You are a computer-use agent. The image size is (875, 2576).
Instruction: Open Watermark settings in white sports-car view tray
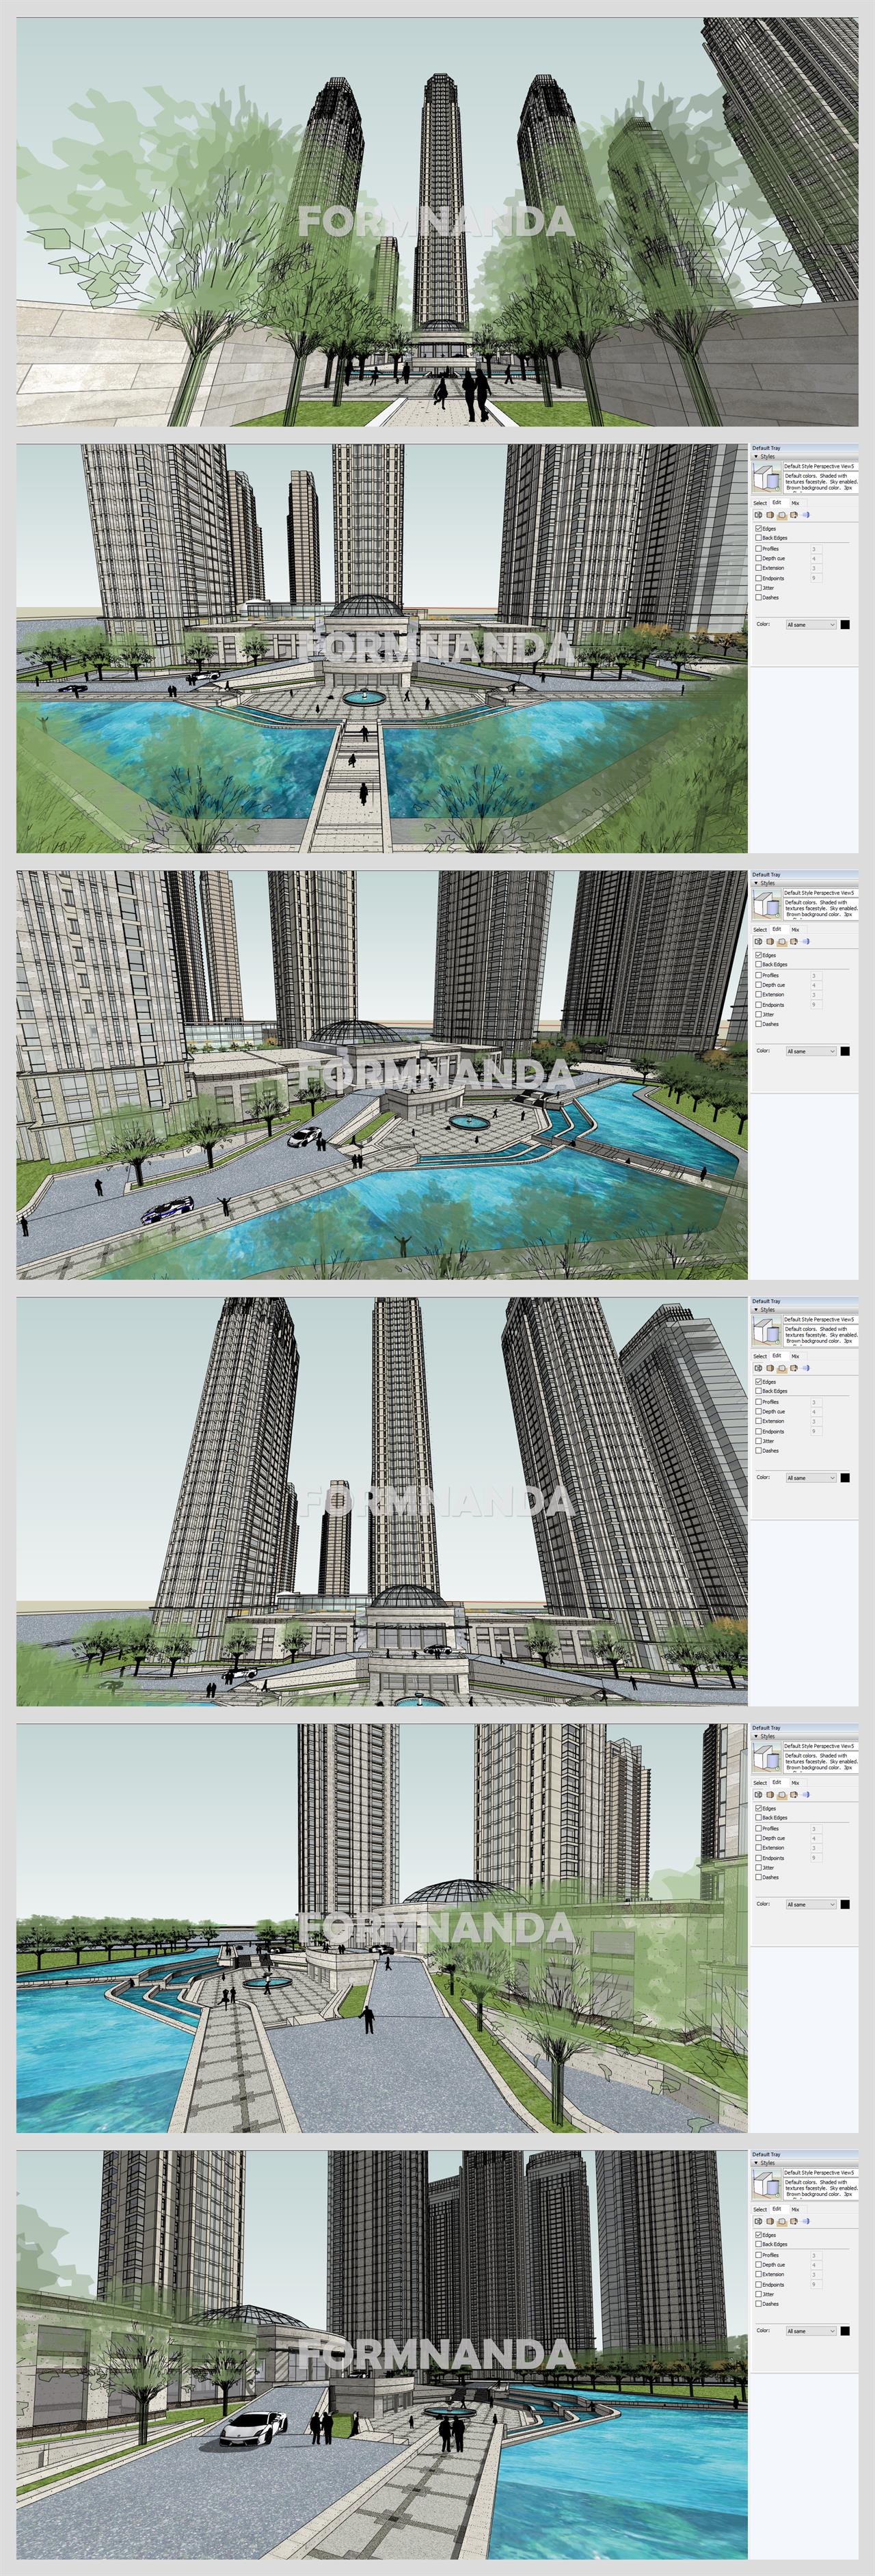[x=794, y=2221]
